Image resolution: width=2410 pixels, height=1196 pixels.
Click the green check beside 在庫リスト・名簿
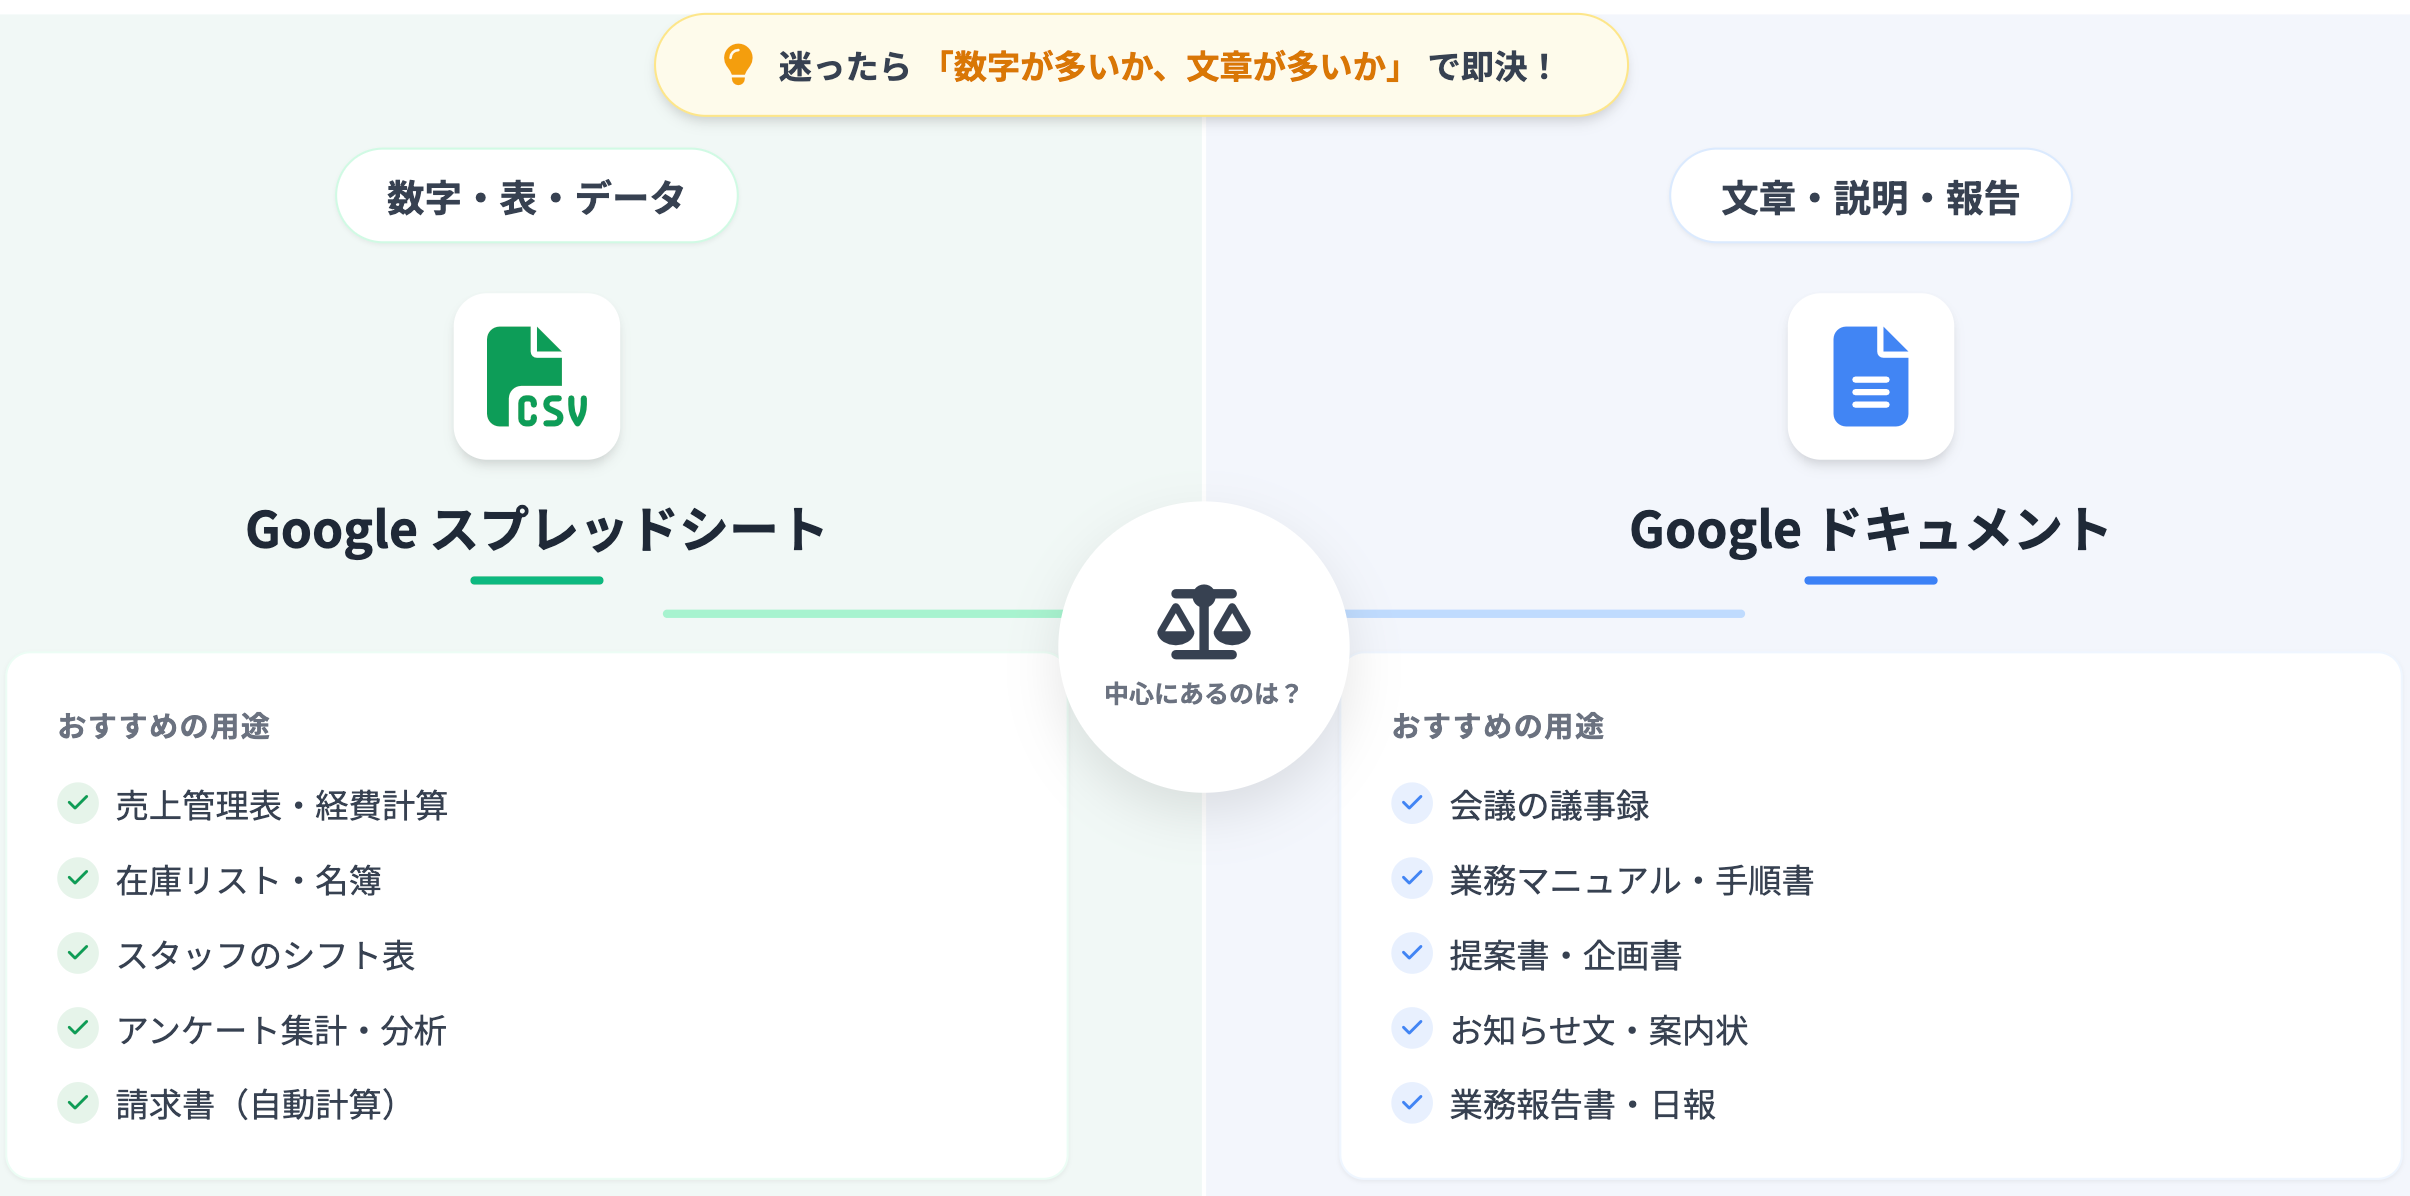point(78,878)
